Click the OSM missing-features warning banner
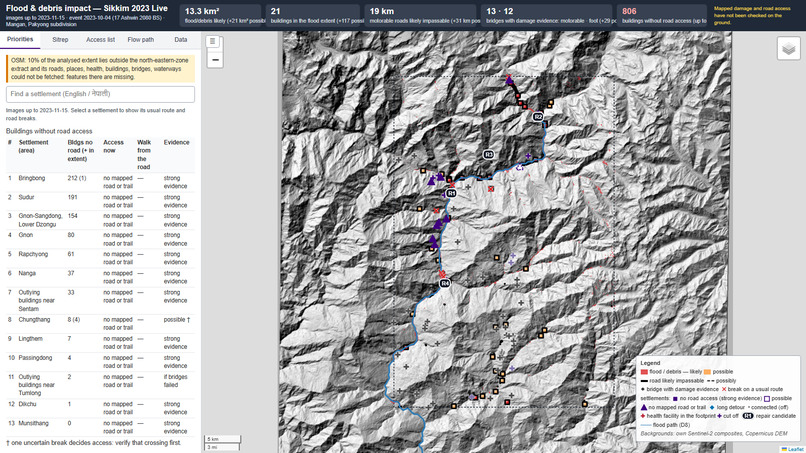The width and height of the screenshot is (806, 453). coord(100,69)
